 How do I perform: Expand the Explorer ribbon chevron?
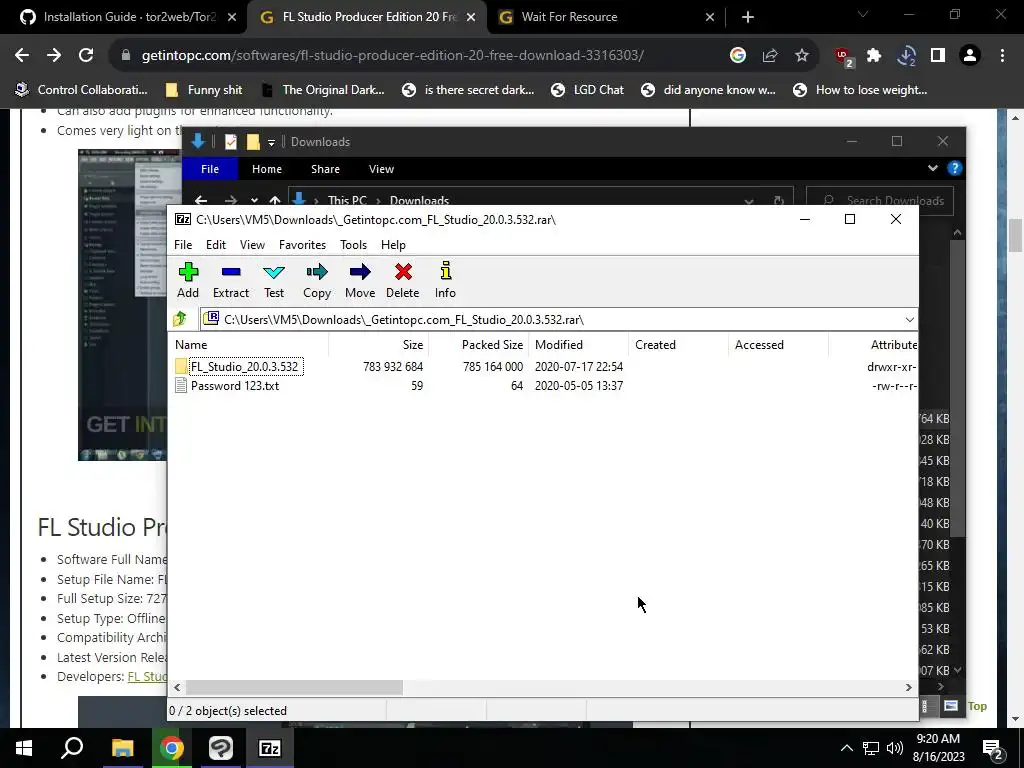coord(933,168)
